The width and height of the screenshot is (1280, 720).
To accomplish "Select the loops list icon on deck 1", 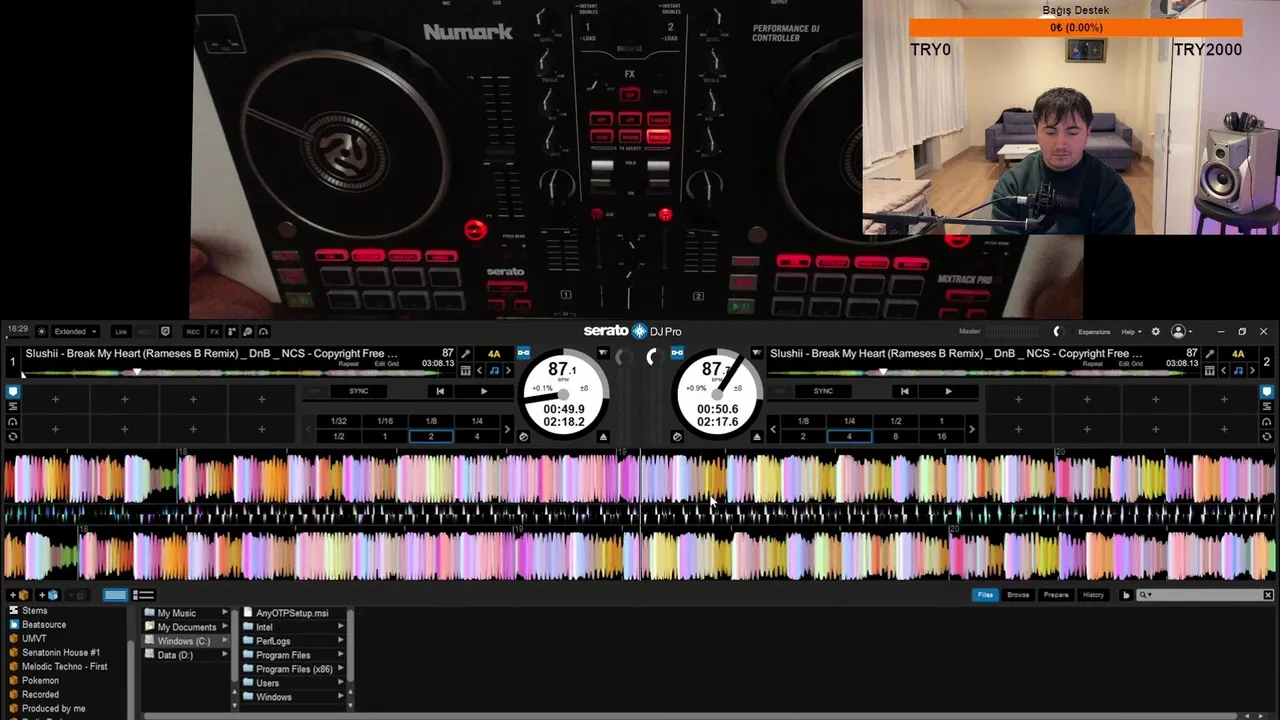I will pos(13,407).
